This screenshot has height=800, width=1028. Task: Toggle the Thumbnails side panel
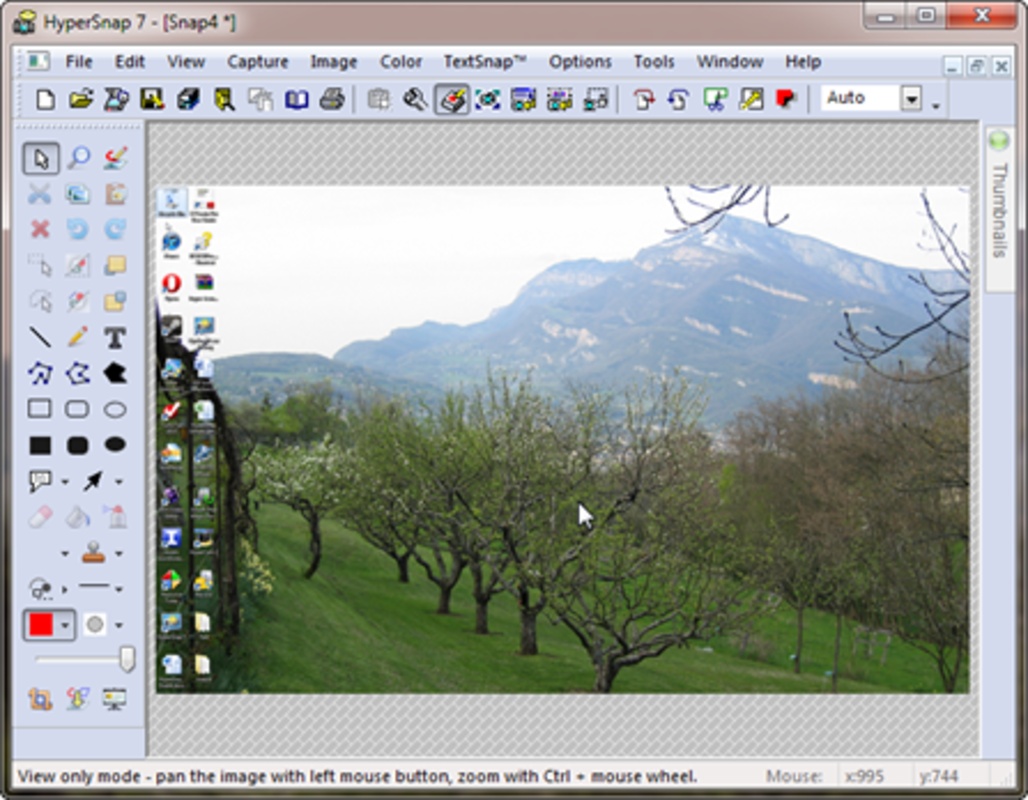(998, 208)
